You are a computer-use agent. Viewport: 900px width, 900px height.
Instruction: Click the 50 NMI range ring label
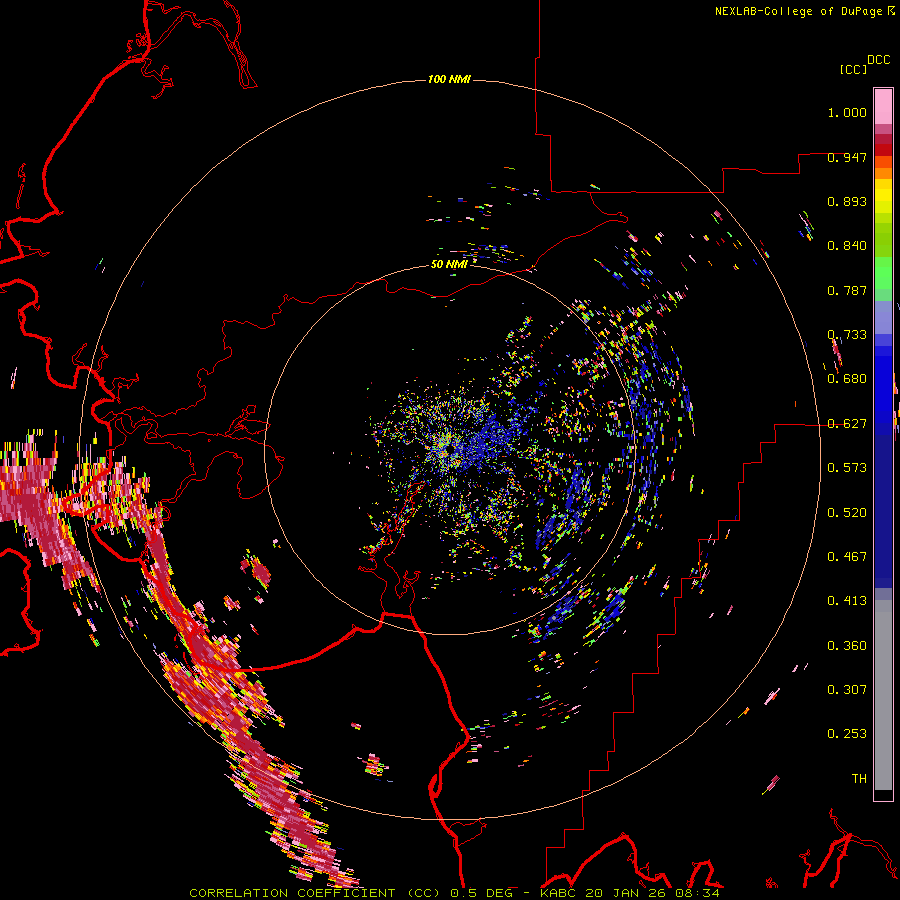[x=449, y=264]
